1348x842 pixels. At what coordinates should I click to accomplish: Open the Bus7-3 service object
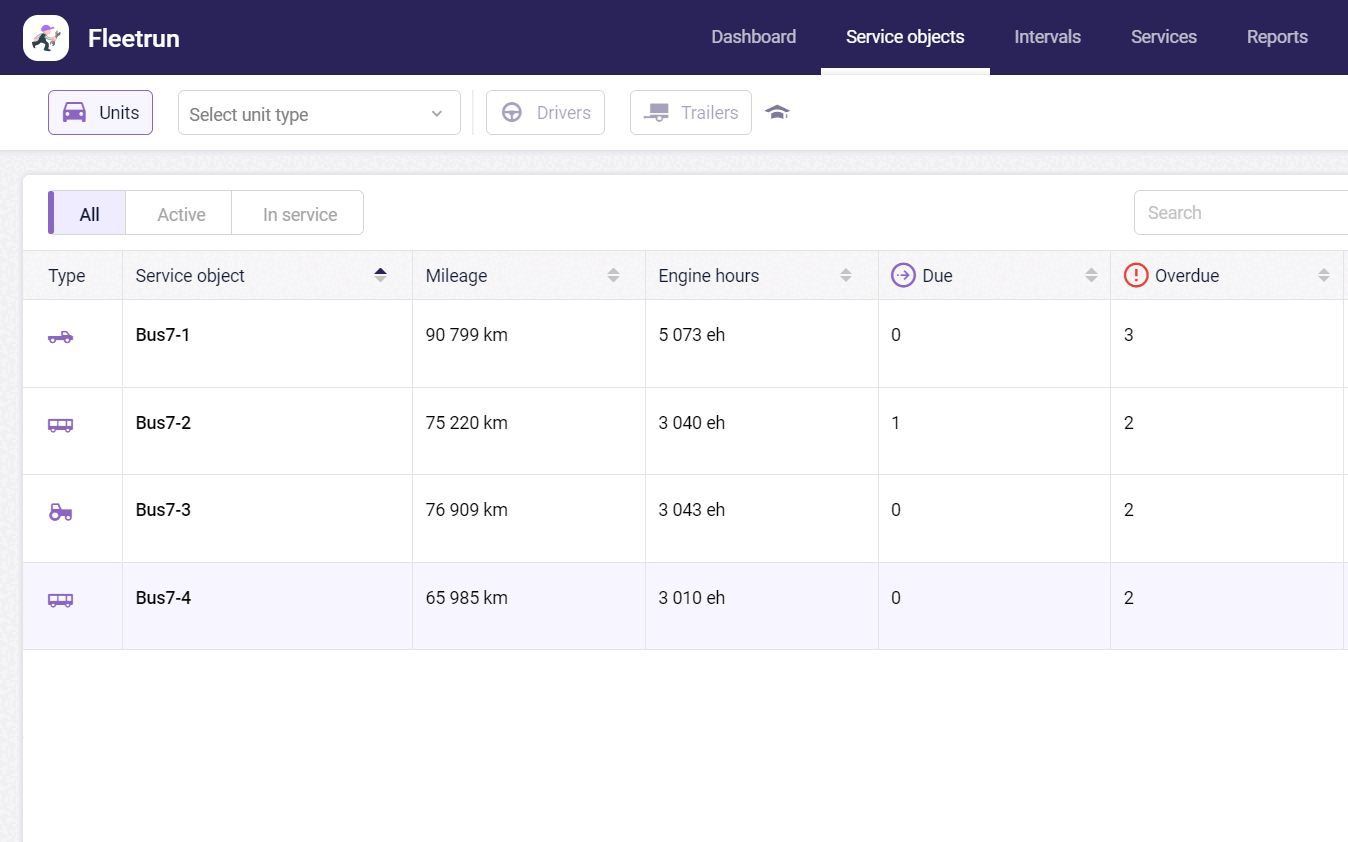[x=163, y=510]
